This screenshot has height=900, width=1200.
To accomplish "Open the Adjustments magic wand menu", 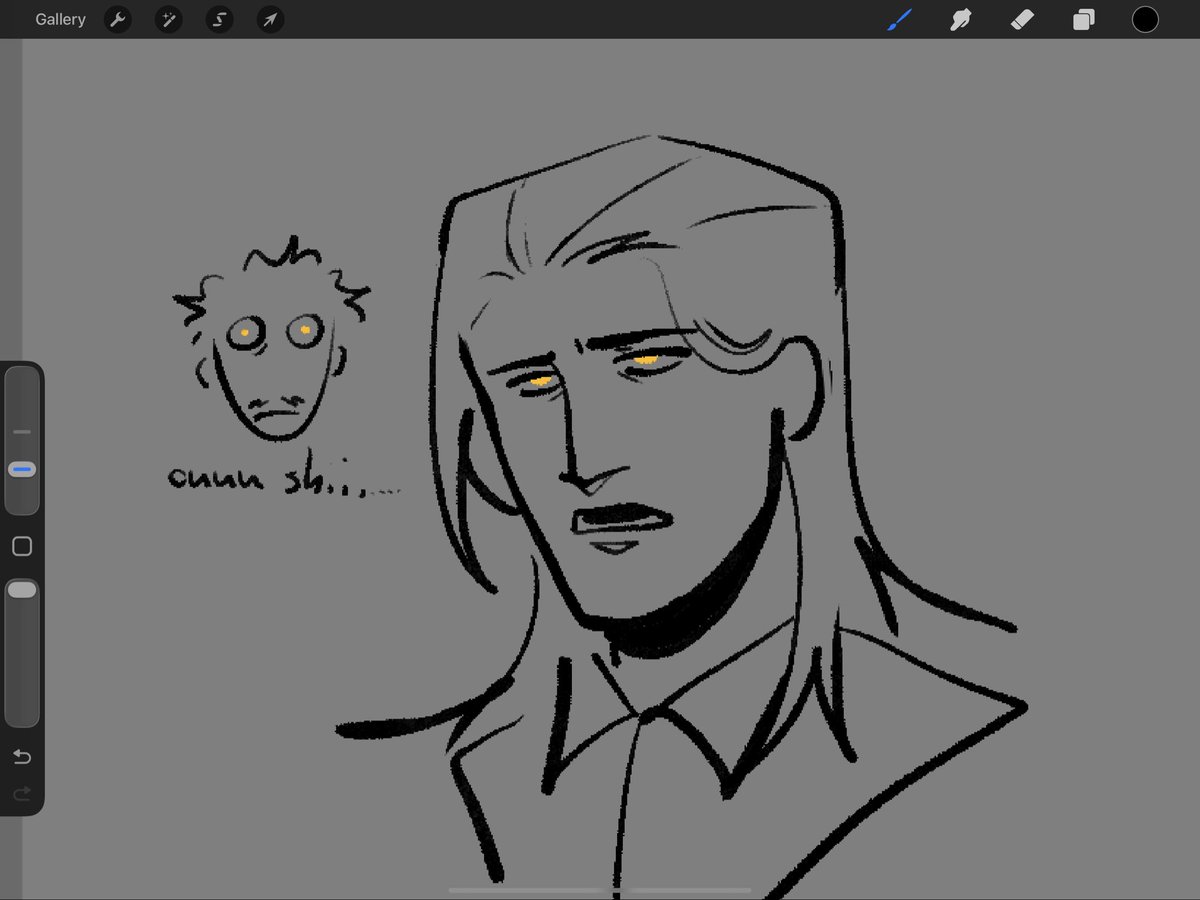I will point(168,19).
